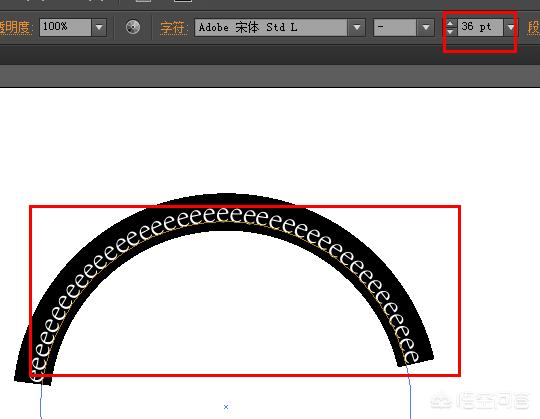Decrease font size with the down stepper arrow
The image size is (540, 419).
(450, 31)
